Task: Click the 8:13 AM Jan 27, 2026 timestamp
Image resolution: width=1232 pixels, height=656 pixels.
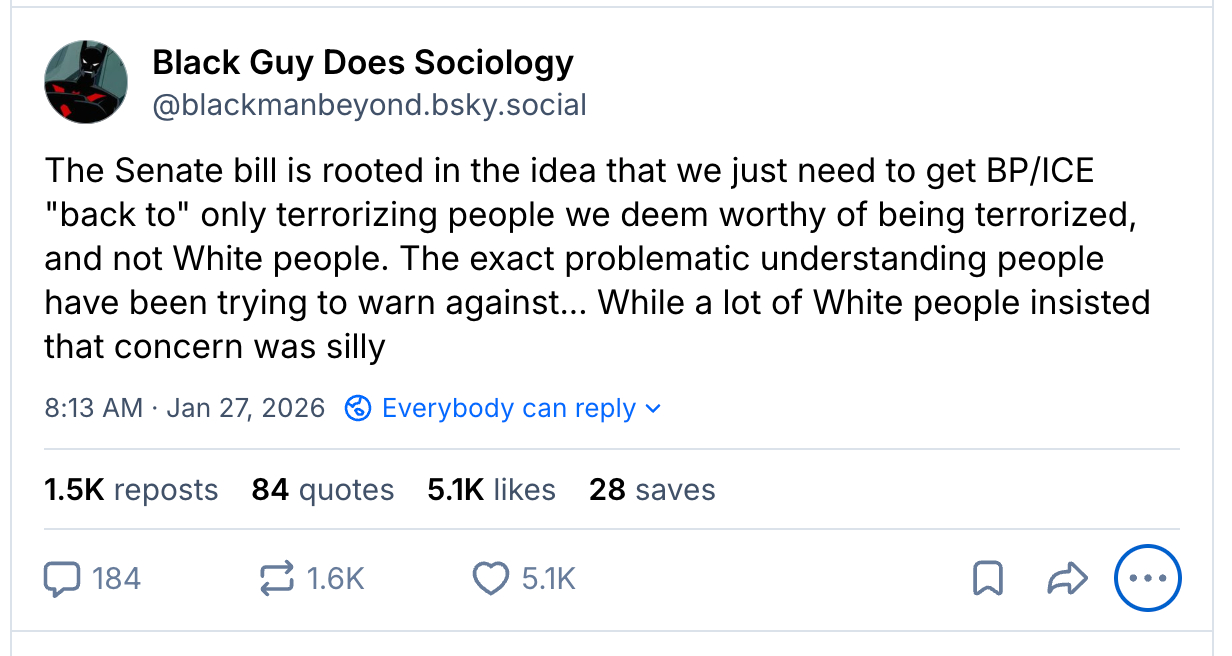Action: [x=185, y=408]
